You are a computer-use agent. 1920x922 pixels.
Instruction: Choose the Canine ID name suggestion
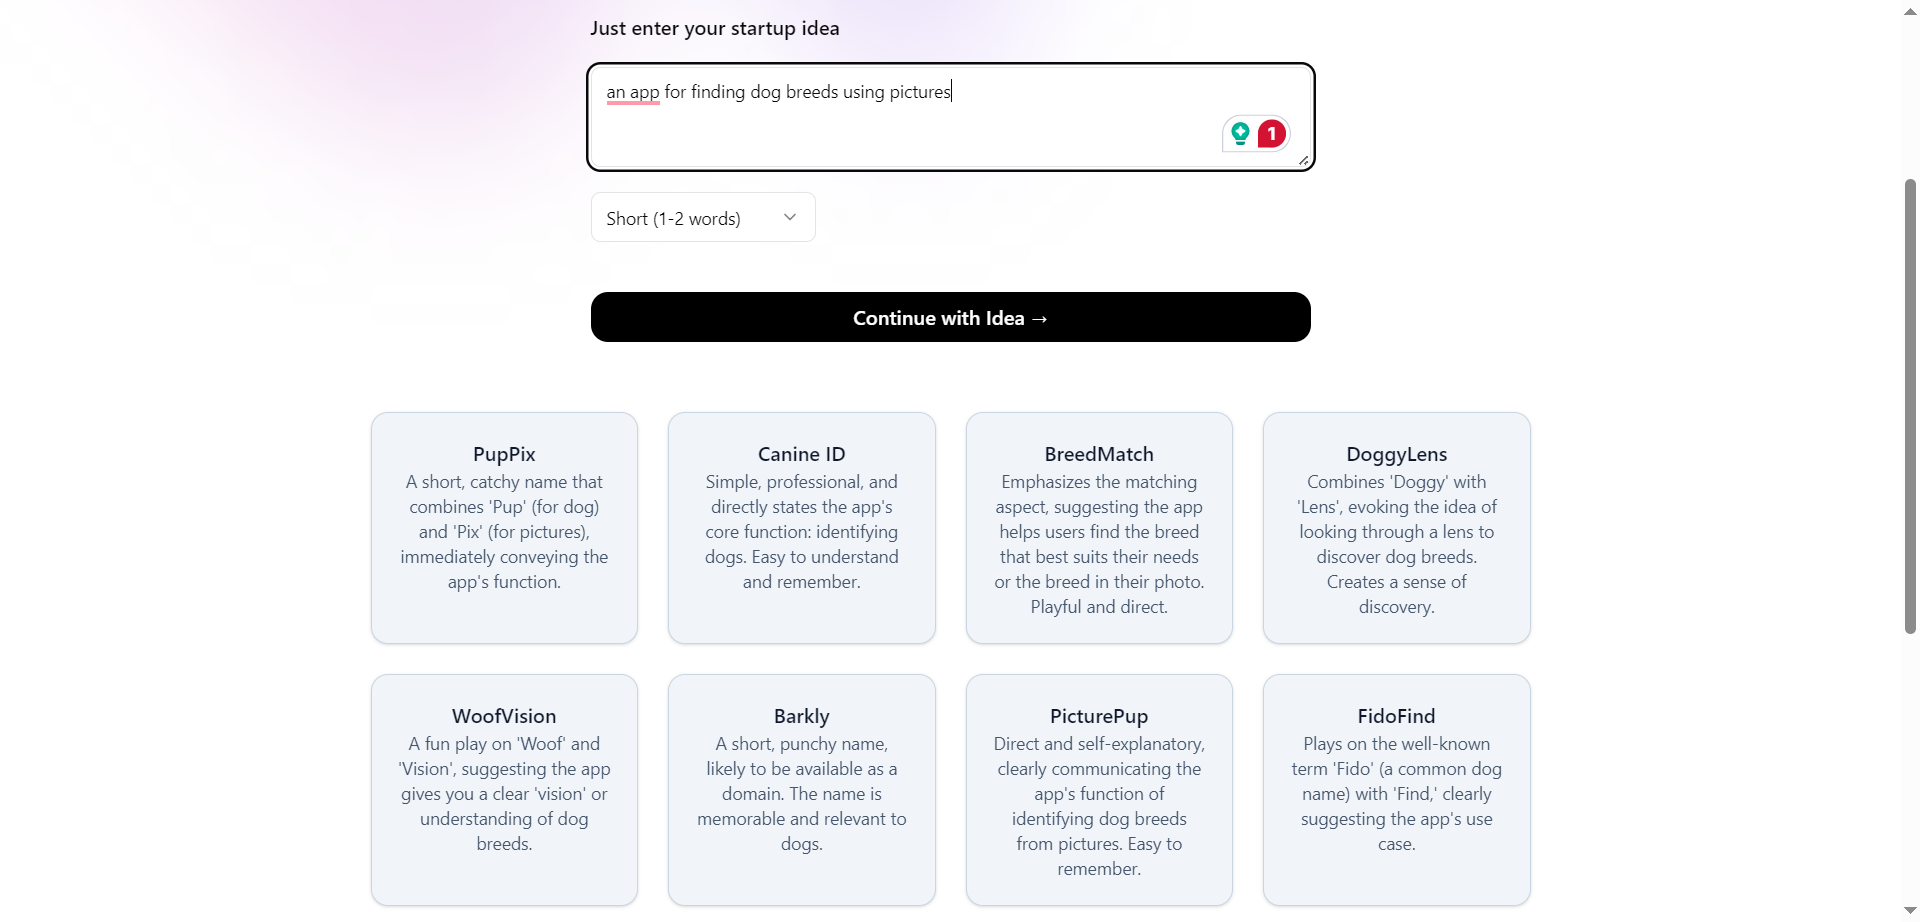click(801, 528)
